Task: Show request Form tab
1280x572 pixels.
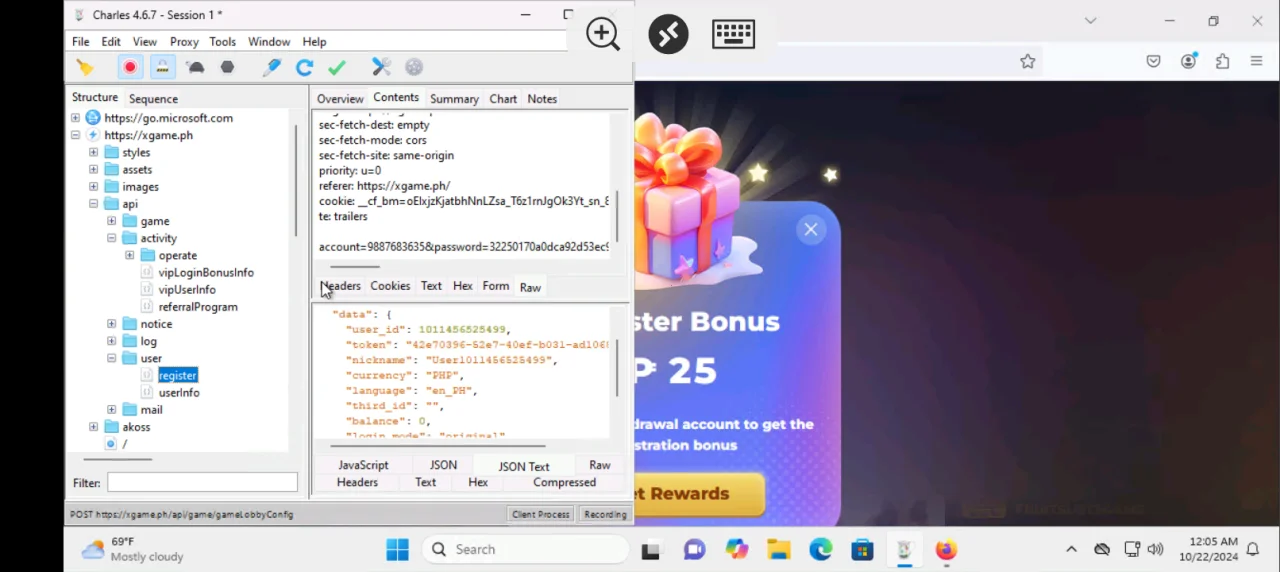Action: pyautogui.click(x=496, y=286)
